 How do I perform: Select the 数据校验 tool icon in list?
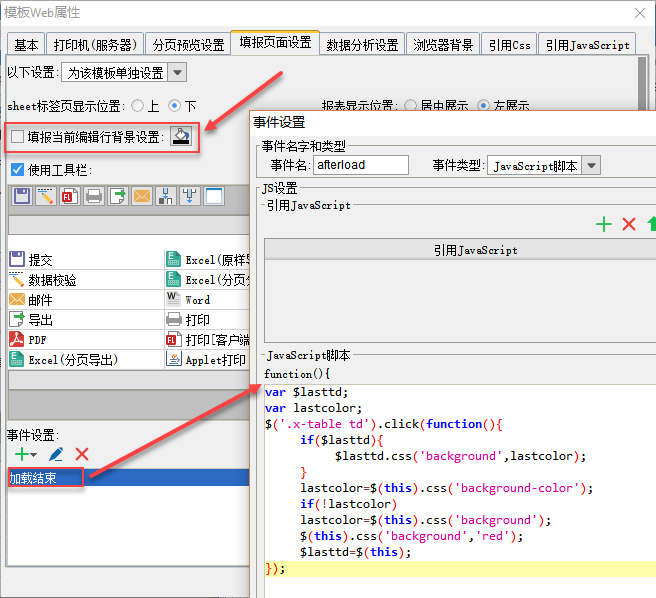pyautogui.click(x=17, y=279)
